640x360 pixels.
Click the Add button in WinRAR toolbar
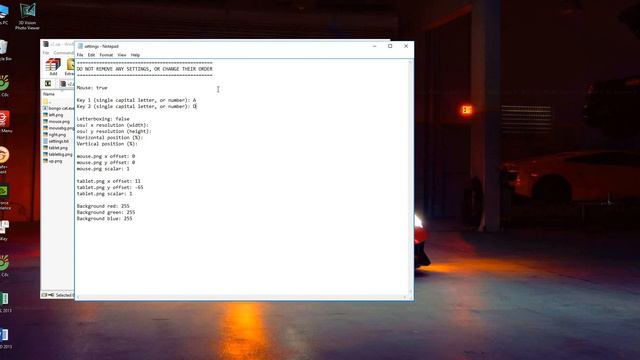coord(53,67)
